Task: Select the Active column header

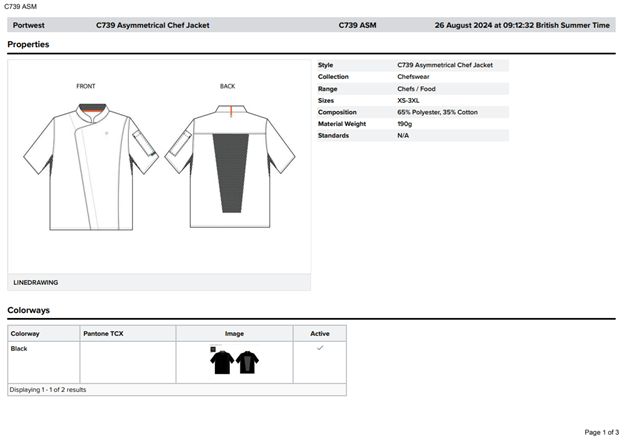Action: click(x=319, y=333)
